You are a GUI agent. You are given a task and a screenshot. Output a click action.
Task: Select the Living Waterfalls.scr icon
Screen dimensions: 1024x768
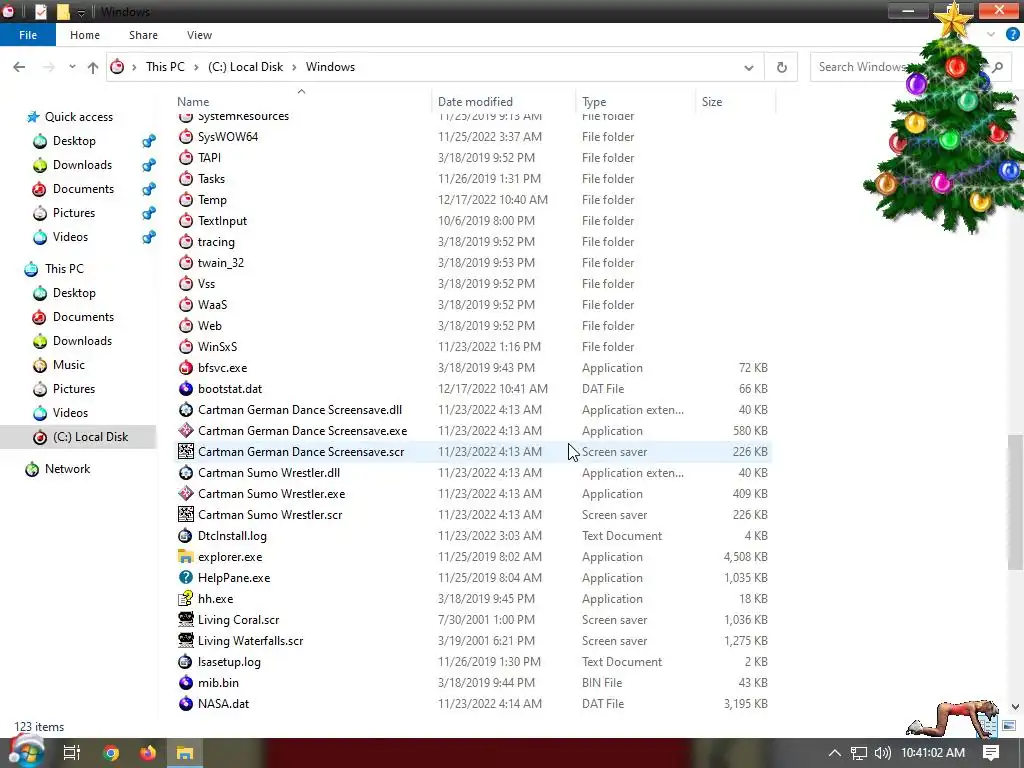tap(186, 641)
